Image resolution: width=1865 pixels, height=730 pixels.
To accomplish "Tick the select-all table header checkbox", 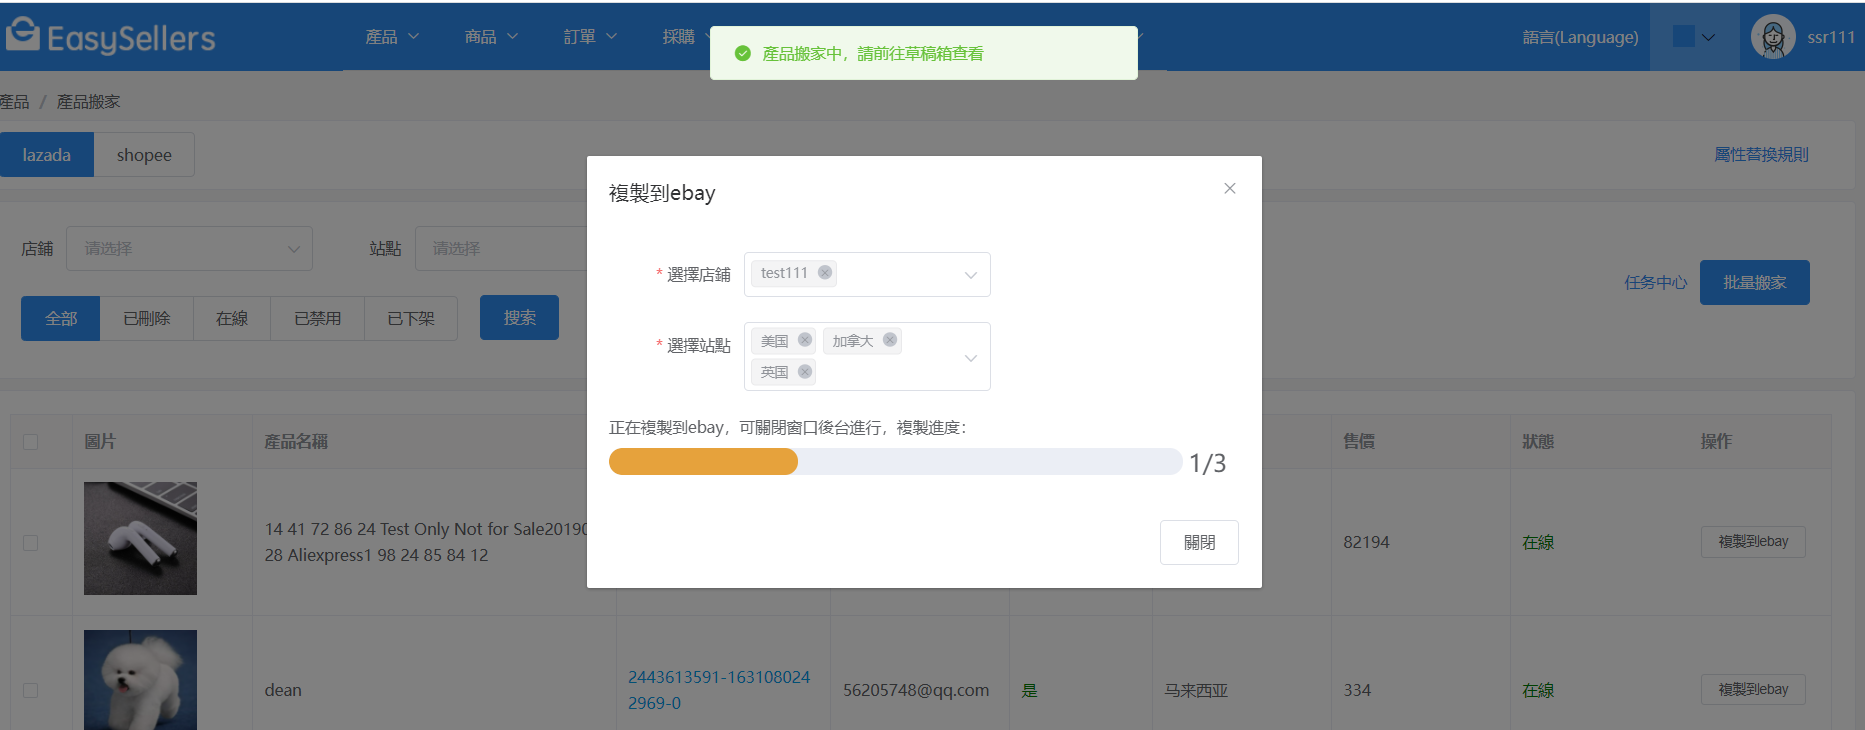I will (x=31, y=441).
